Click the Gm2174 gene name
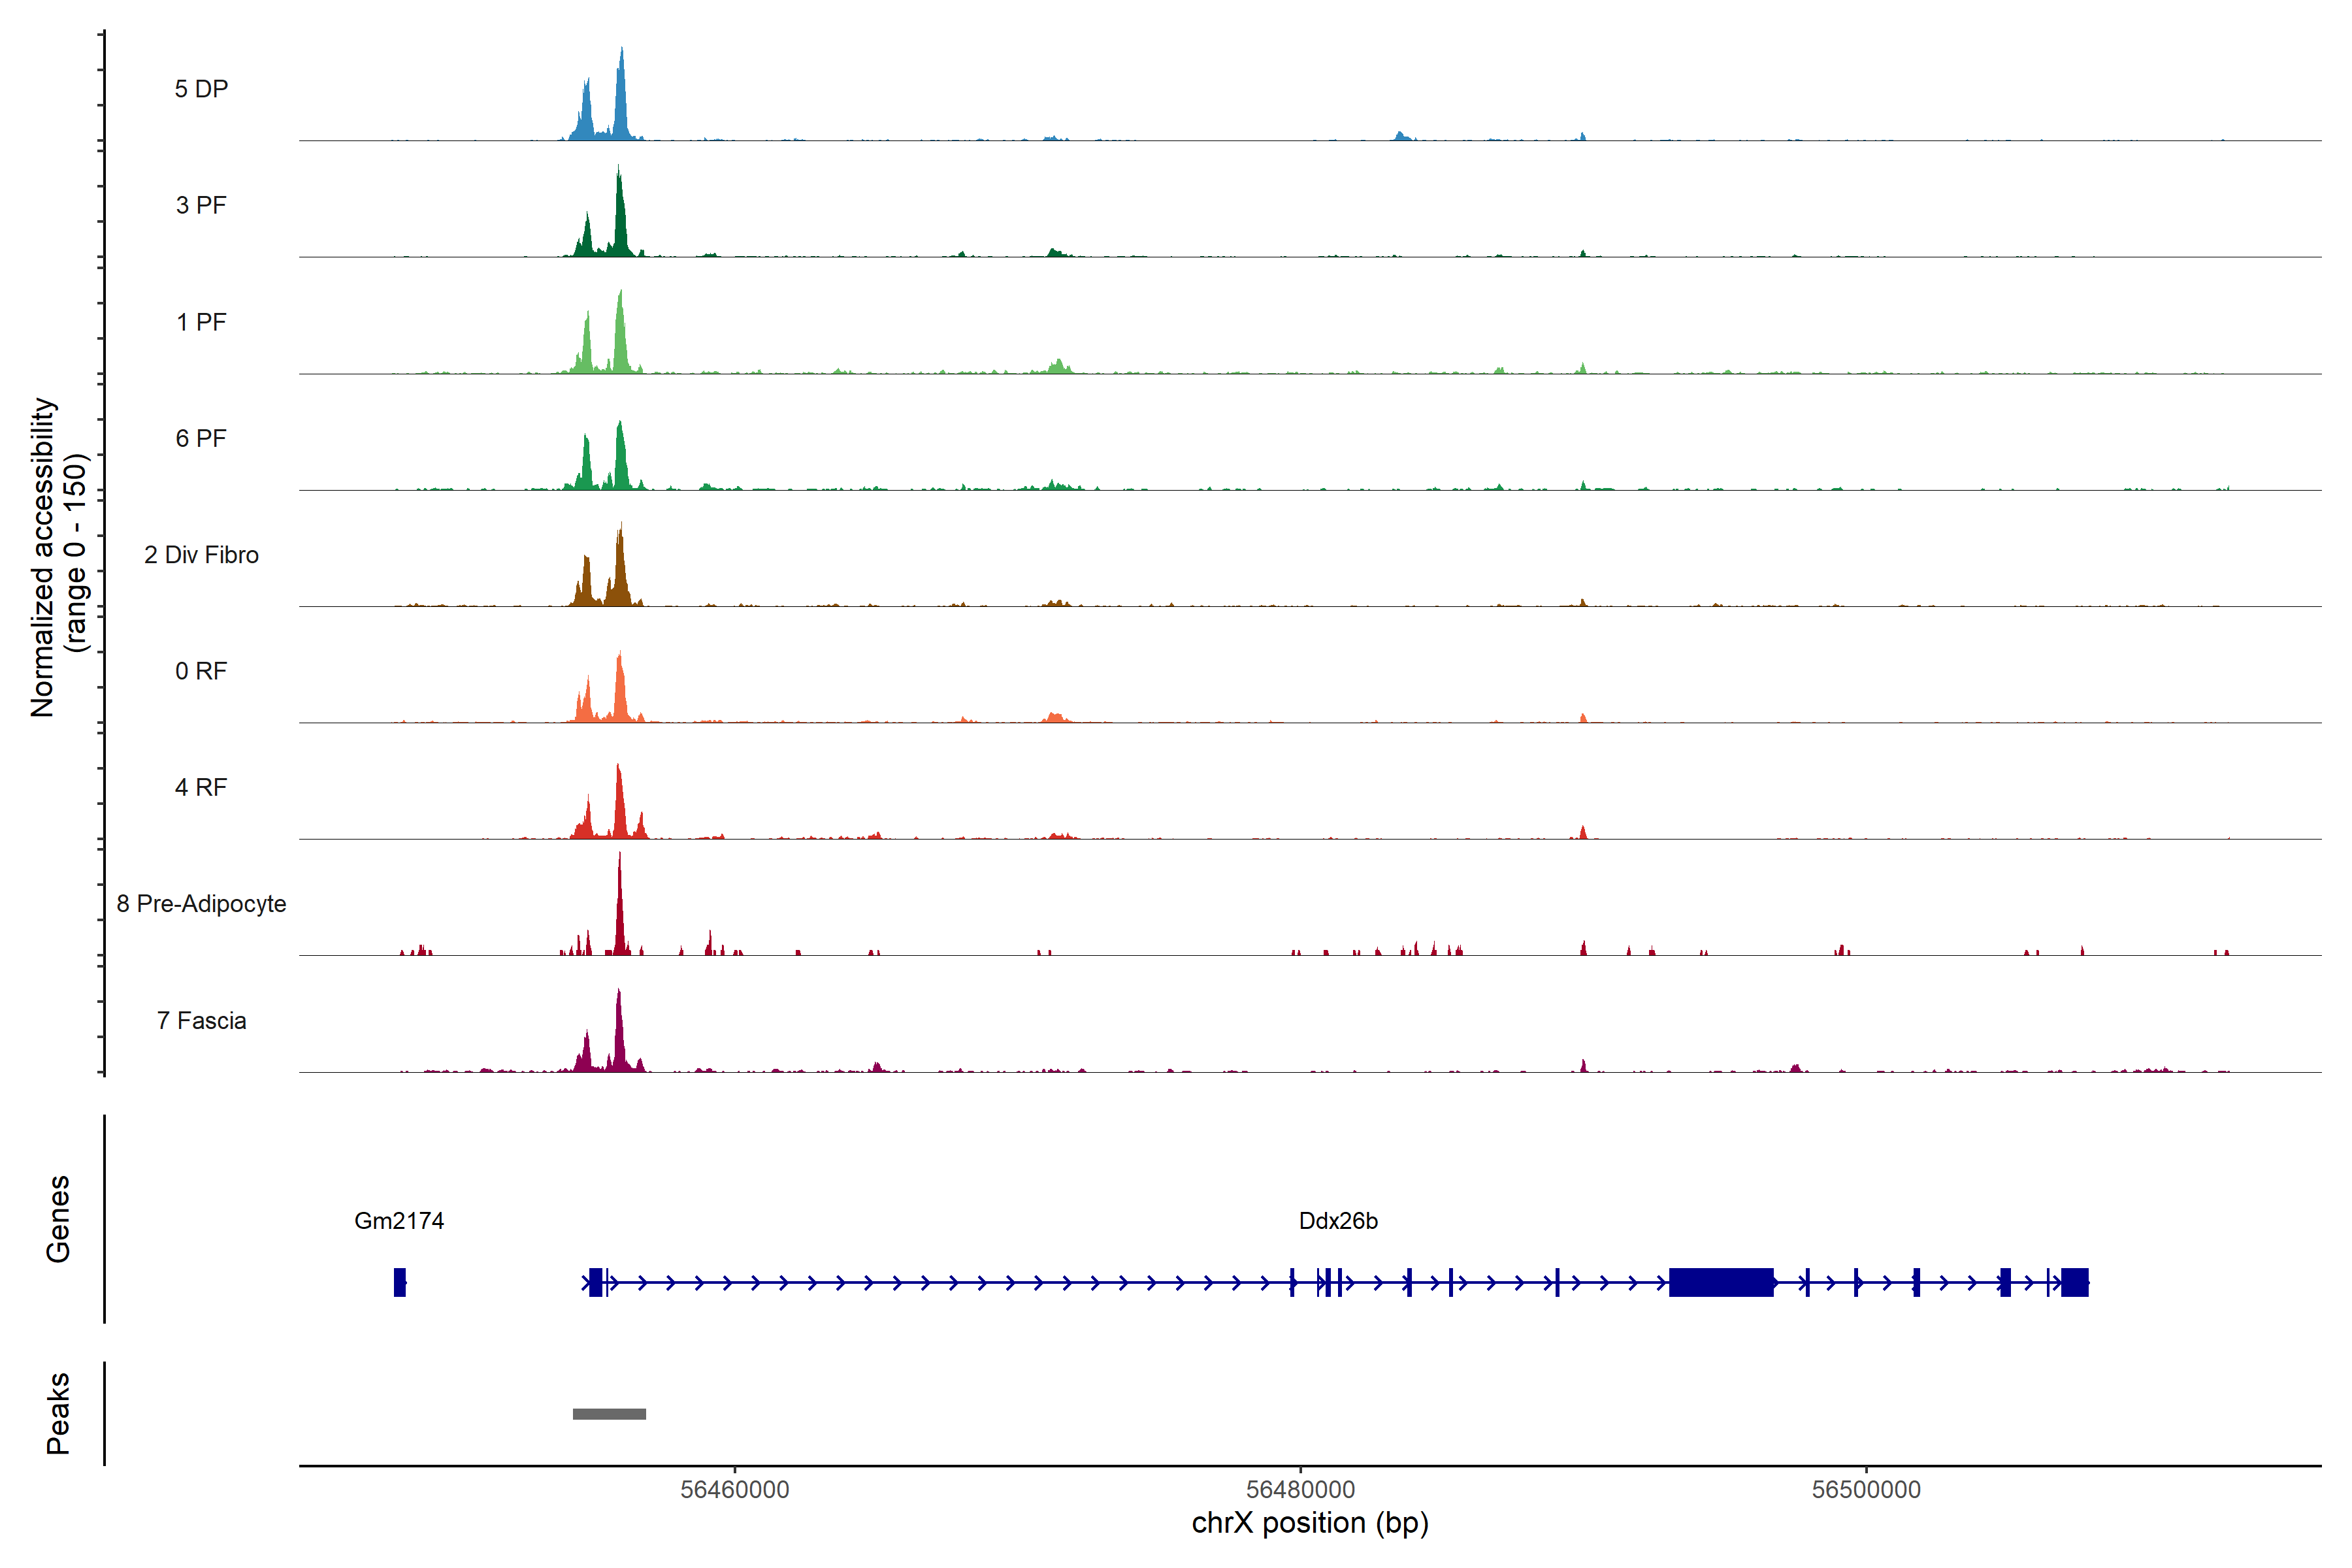 [x=399, y=1221]
